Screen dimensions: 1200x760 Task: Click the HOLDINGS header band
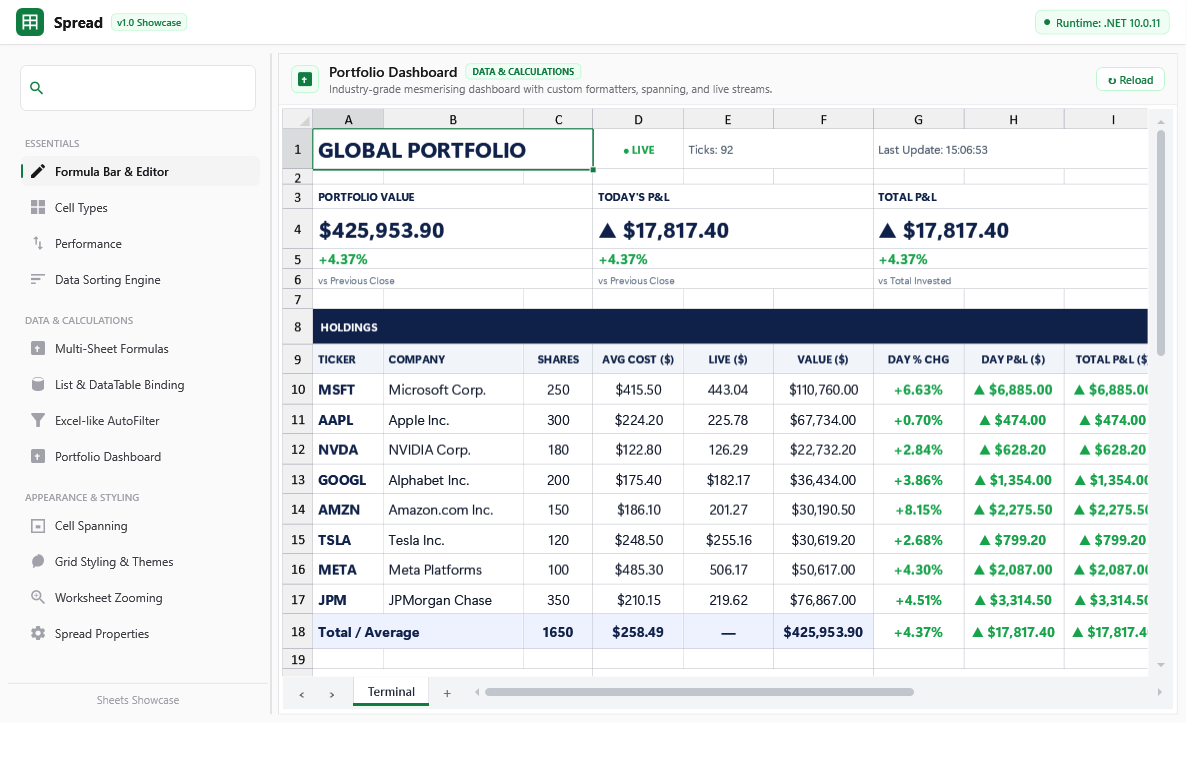[x=730, y=327]
